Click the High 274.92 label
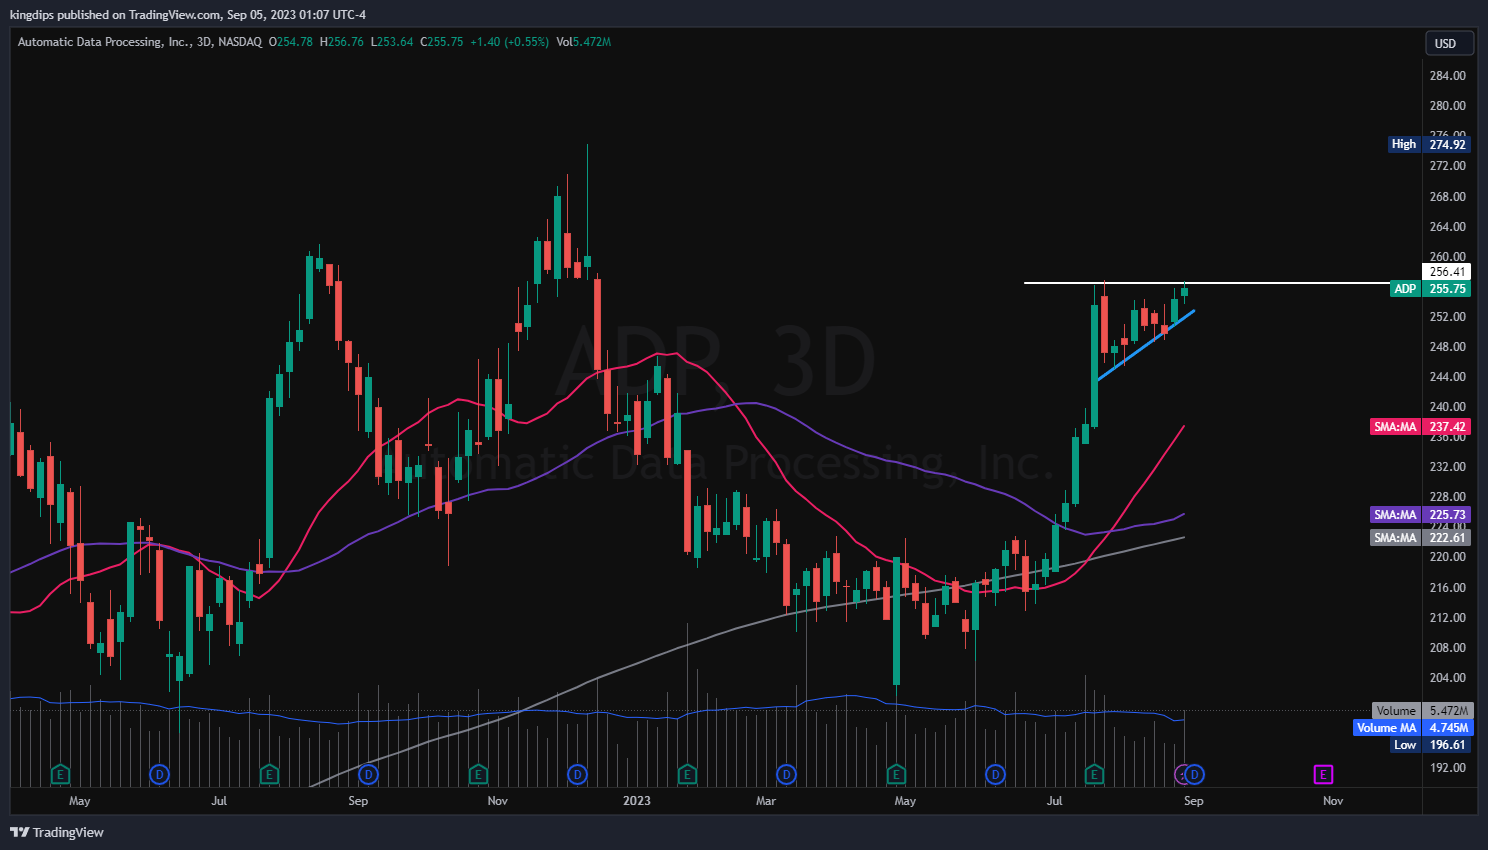 [x=1430, y=144]
